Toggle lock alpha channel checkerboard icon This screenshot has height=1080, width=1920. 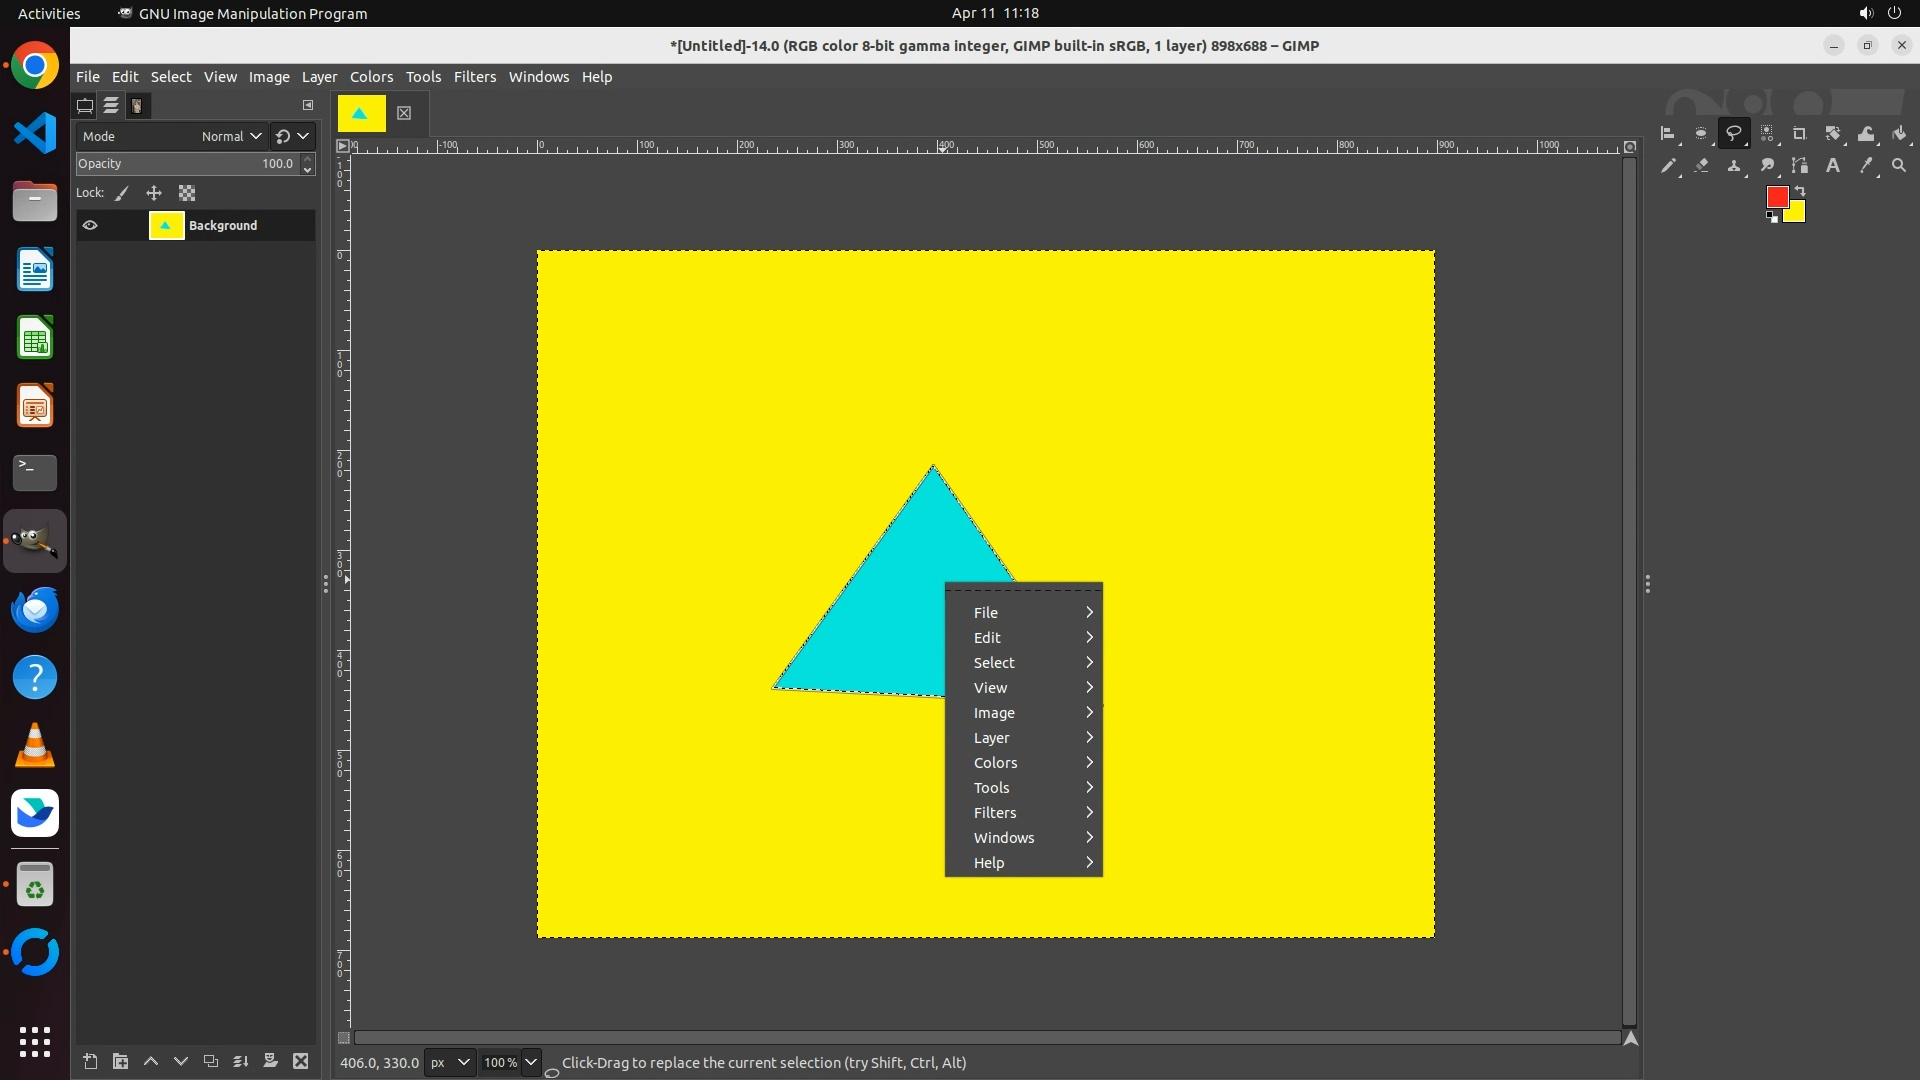(x=187, y=193)
